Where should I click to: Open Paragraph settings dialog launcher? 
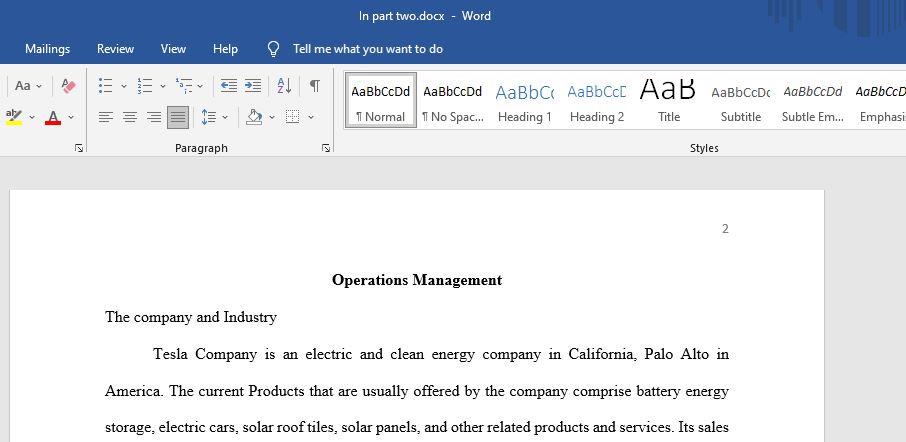pos(326,148)
